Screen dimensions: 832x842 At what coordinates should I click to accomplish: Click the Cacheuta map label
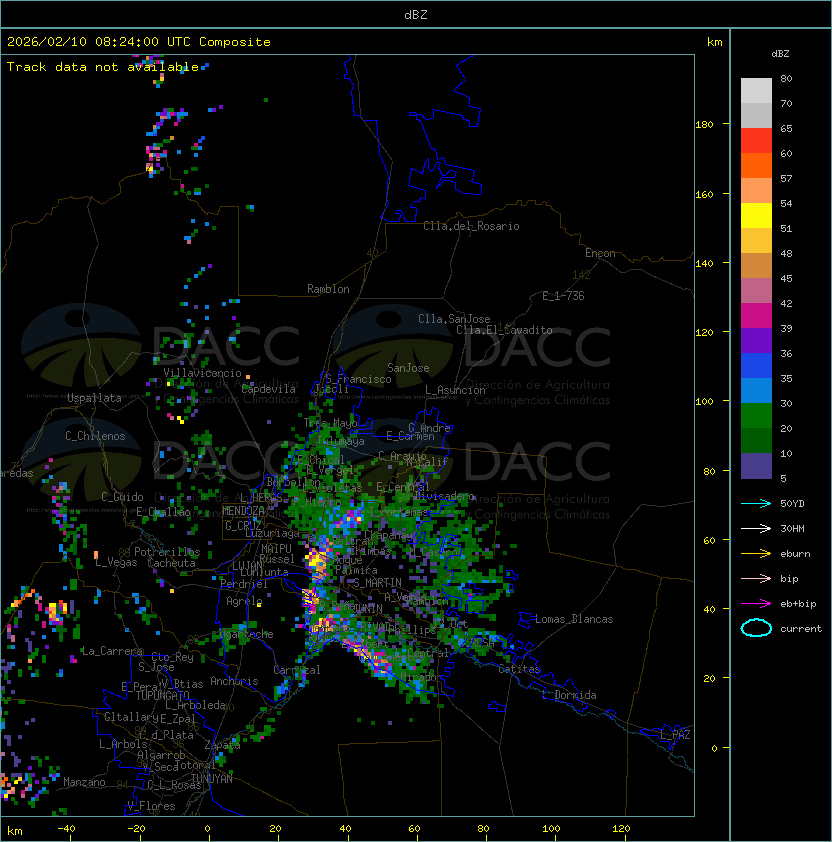[x=171, y=563]
